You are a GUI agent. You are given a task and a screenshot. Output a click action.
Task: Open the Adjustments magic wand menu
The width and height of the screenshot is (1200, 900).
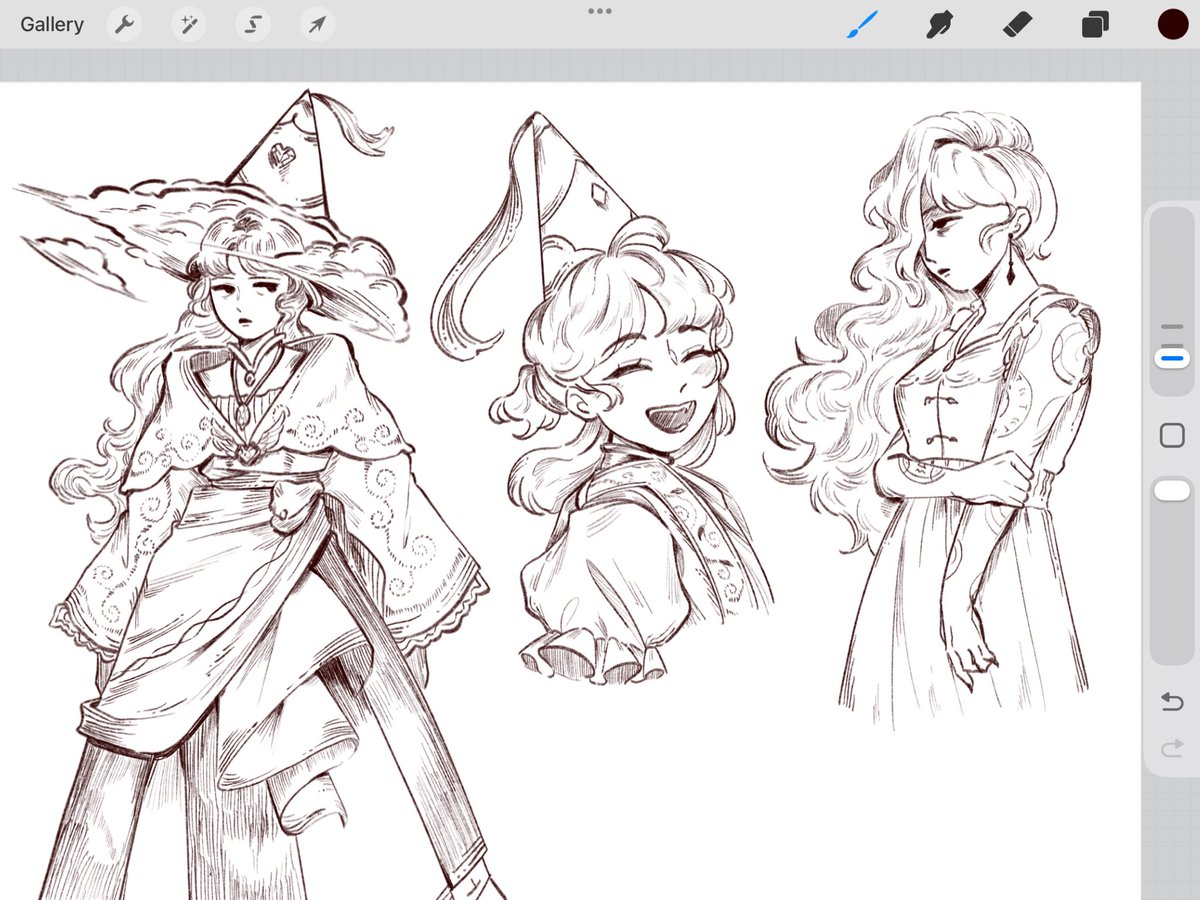click(x=188, y=25)
